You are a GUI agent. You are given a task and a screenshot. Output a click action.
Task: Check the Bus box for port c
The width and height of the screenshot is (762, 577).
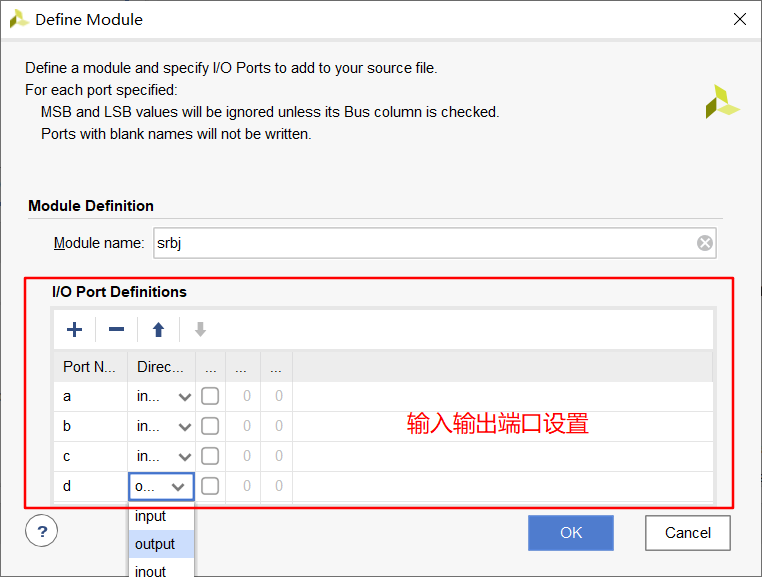[210, 456]
